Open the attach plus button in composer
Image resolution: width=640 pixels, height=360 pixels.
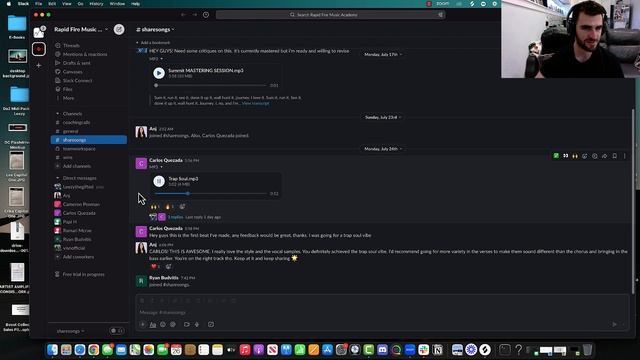point(142,324)
